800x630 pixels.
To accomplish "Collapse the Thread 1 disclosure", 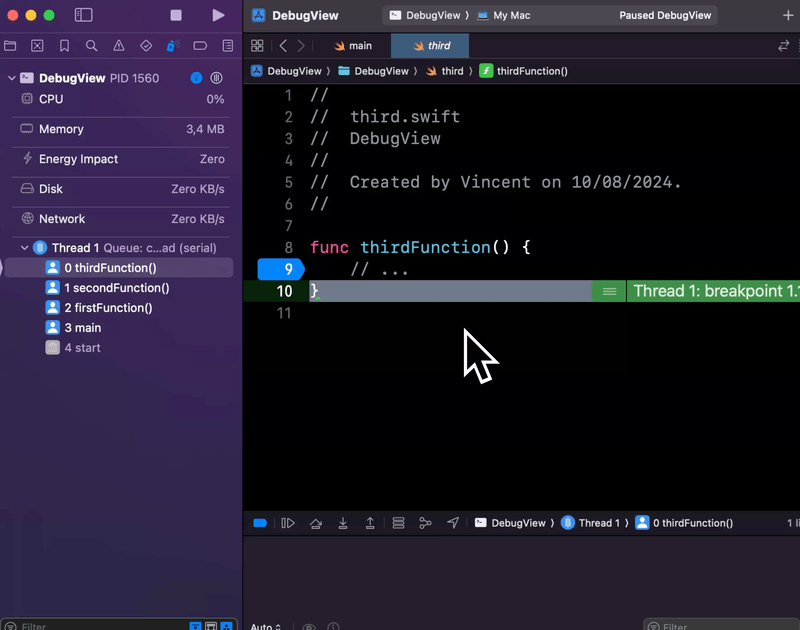I will click(x=24, y=248).
